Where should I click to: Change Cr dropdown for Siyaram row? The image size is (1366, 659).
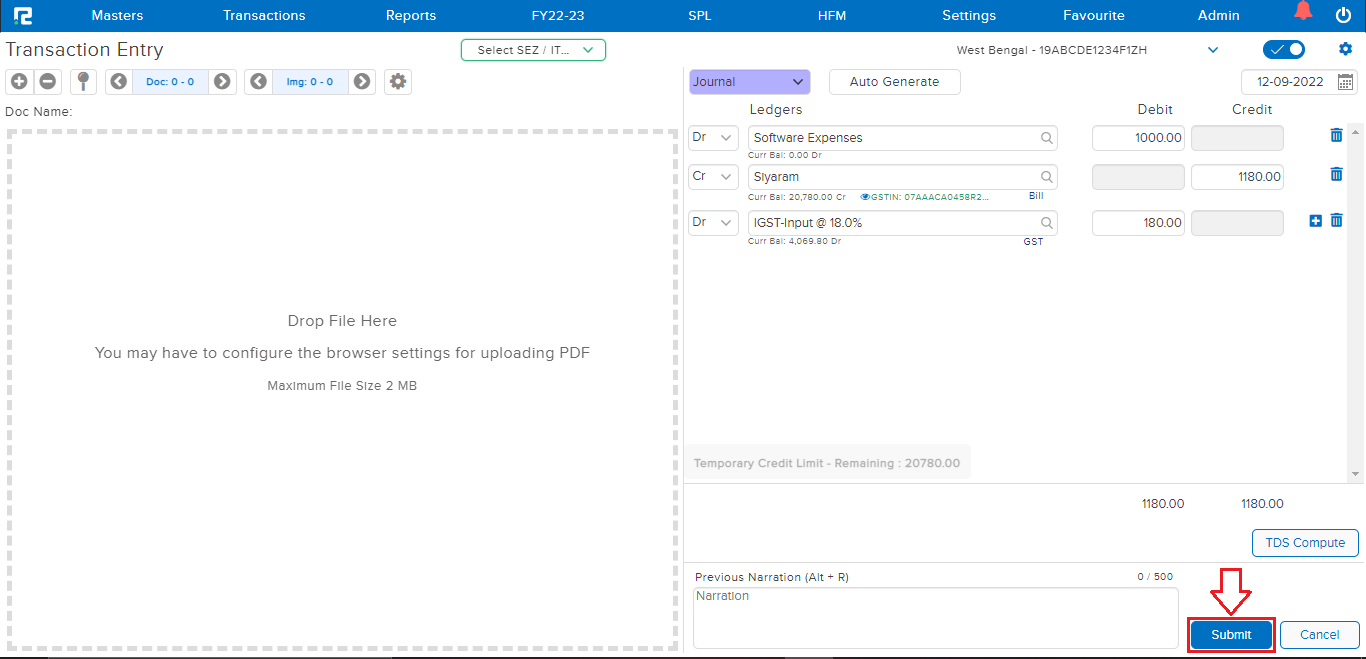[713, 177]
